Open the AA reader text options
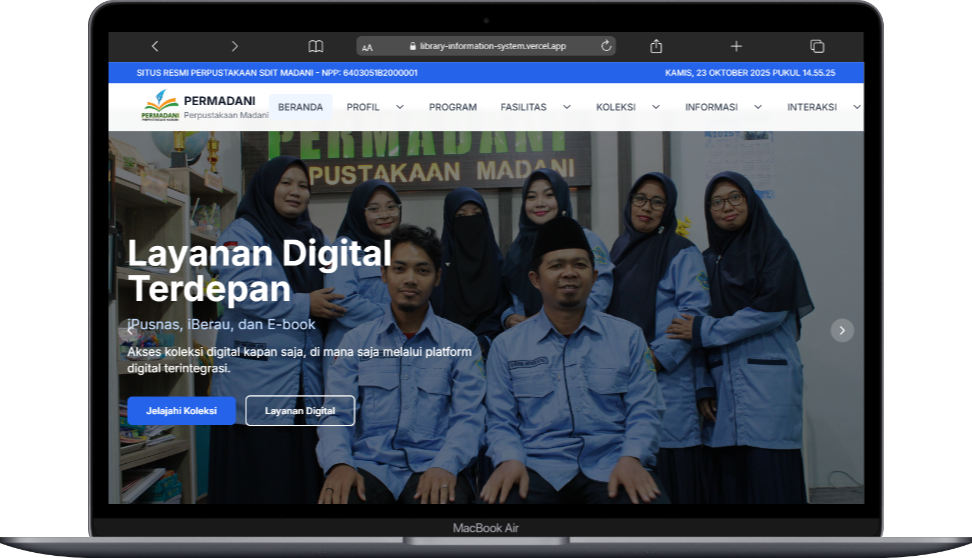 pyautogui.click(x=368, y=46)
